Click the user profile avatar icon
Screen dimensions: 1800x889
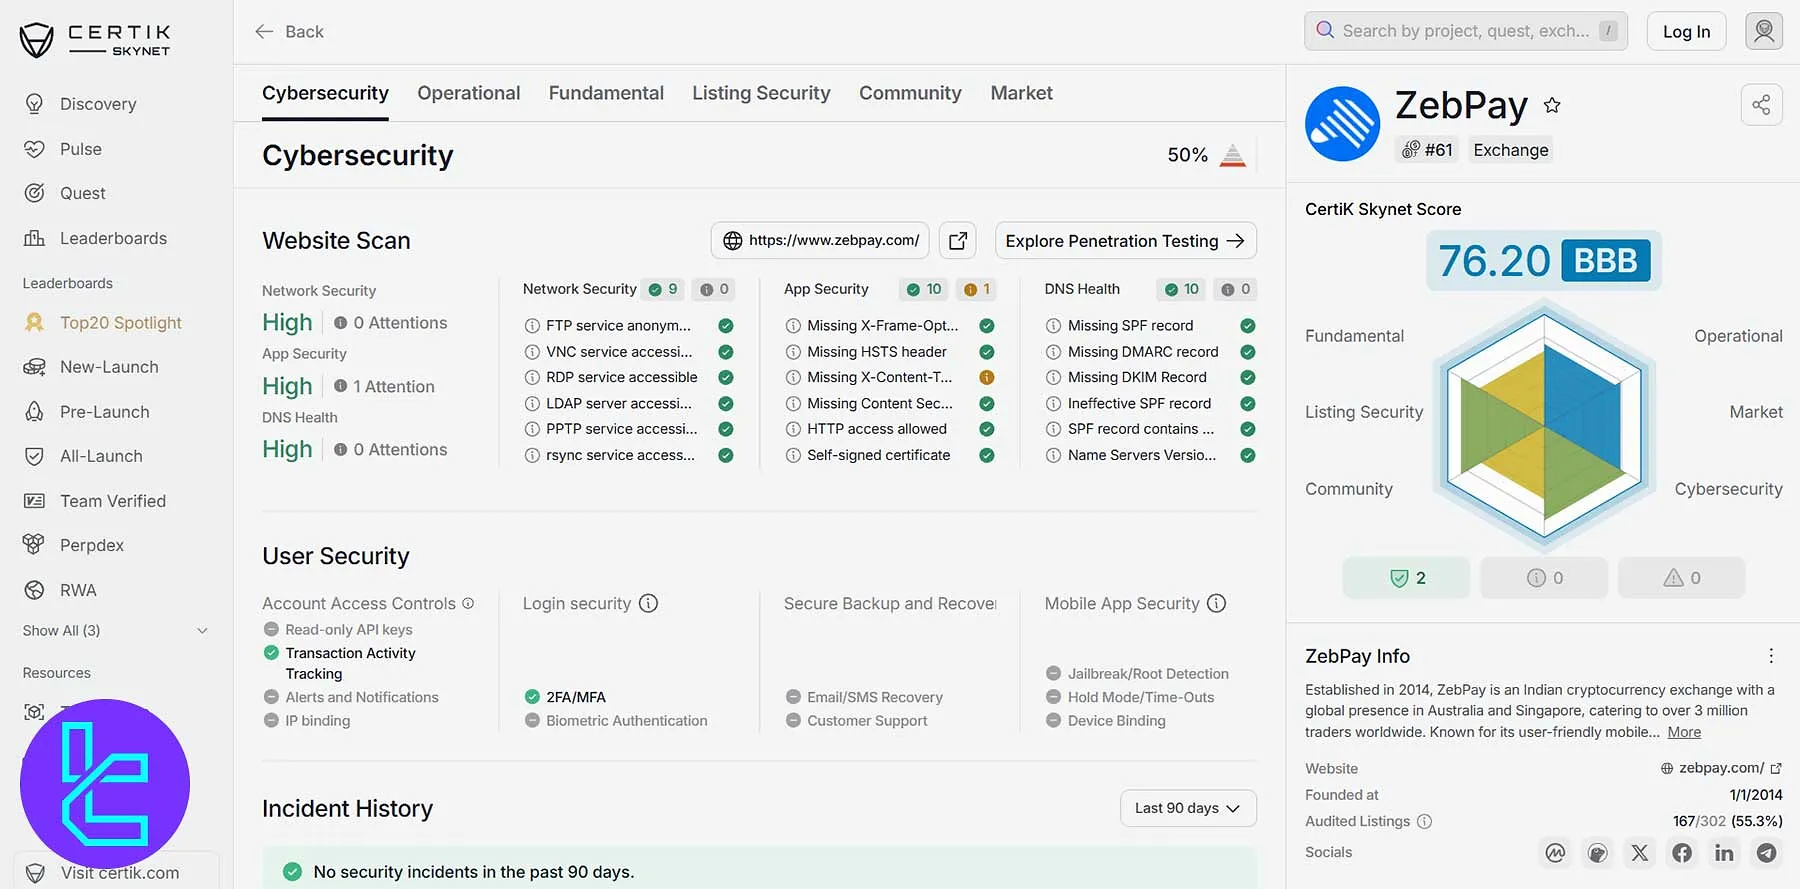point(1764,31)
